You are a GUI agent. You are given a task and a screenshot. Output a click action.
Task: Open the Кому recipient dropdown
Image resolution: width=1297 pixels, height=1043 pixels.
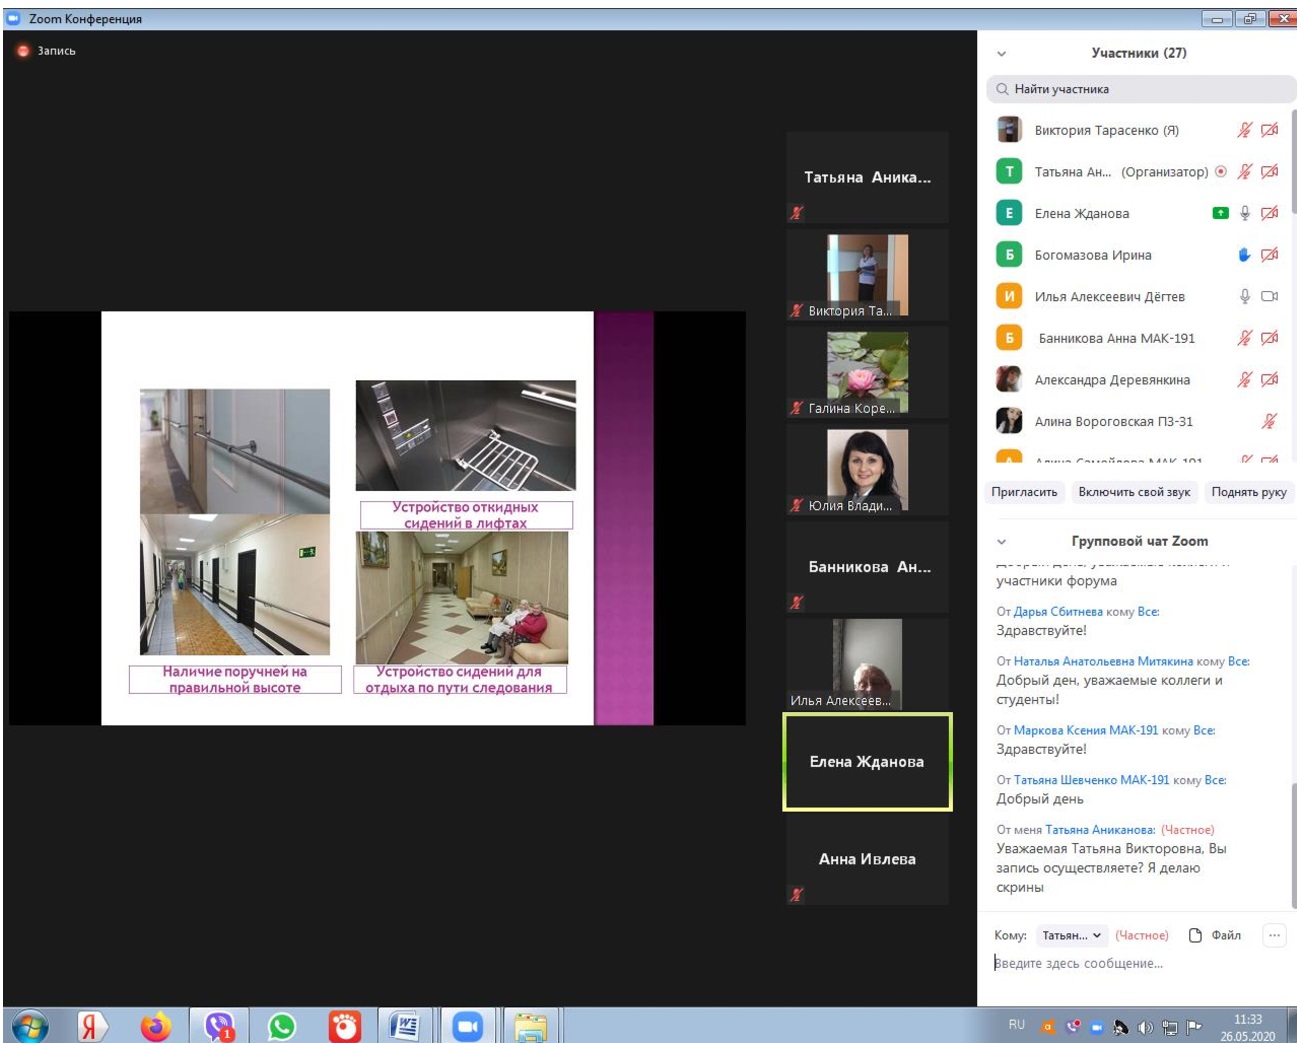(1071, 936)
